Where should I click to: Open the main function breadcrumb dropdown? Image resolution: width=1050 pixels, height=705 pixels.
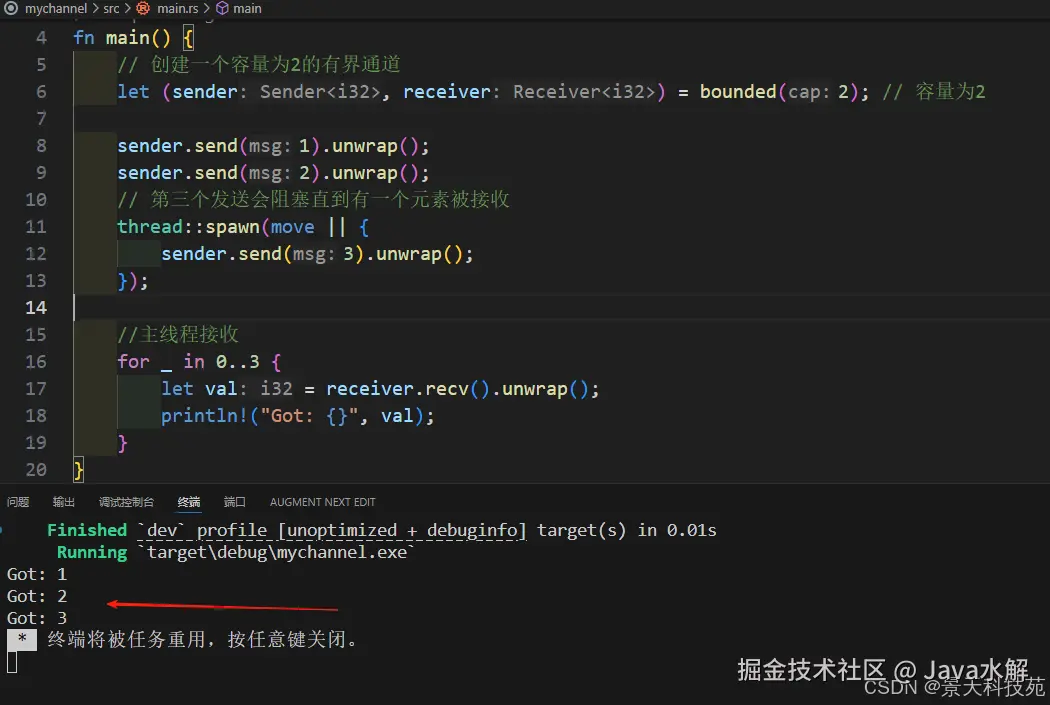[x=246, y=8]
